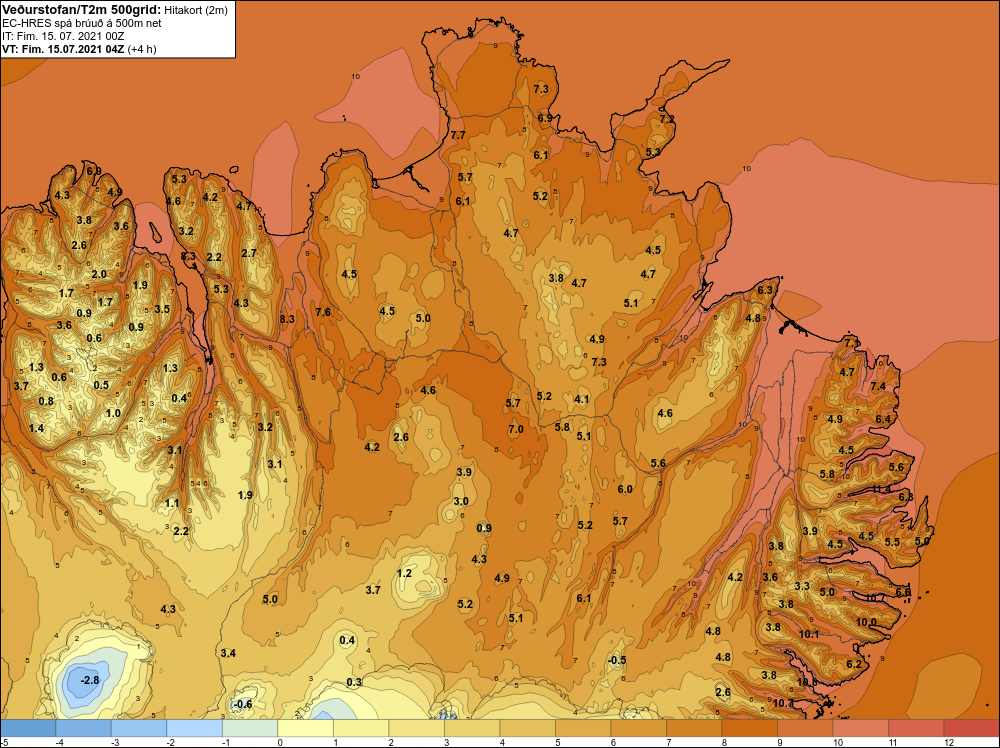The height and width of the screenshot is (748, 1000).
Task: Click the map title 'Veðurstofan/T2m 500grid:'
Action: coord(82,9)
